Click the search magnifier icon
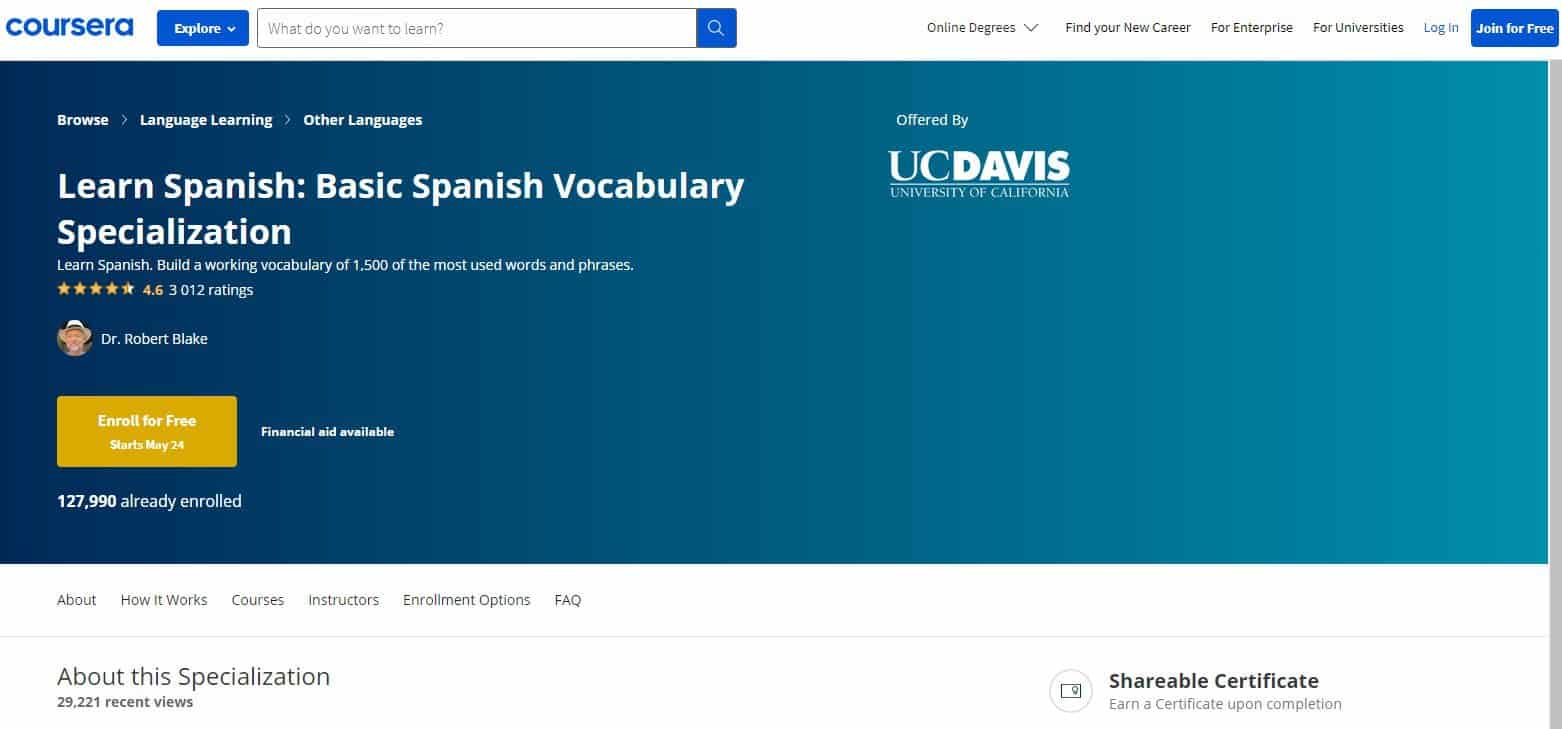This screenshot has height=729, width=1562. pyautogui.click(x=715, y=28)
